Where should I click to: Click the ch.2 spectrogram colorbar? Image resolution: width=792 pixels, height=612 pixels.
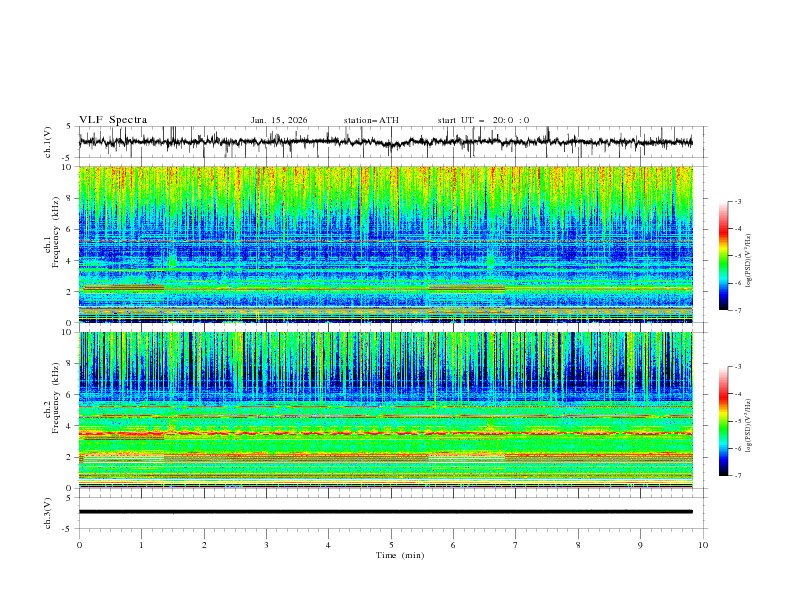point(723,421)
